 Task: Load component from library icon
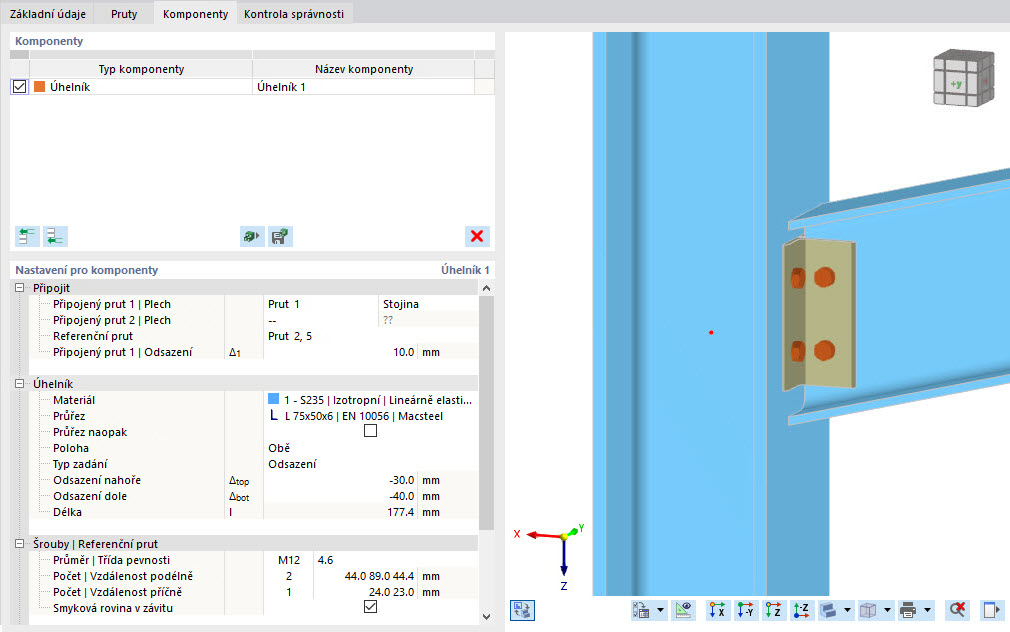[x=252, y=236]
